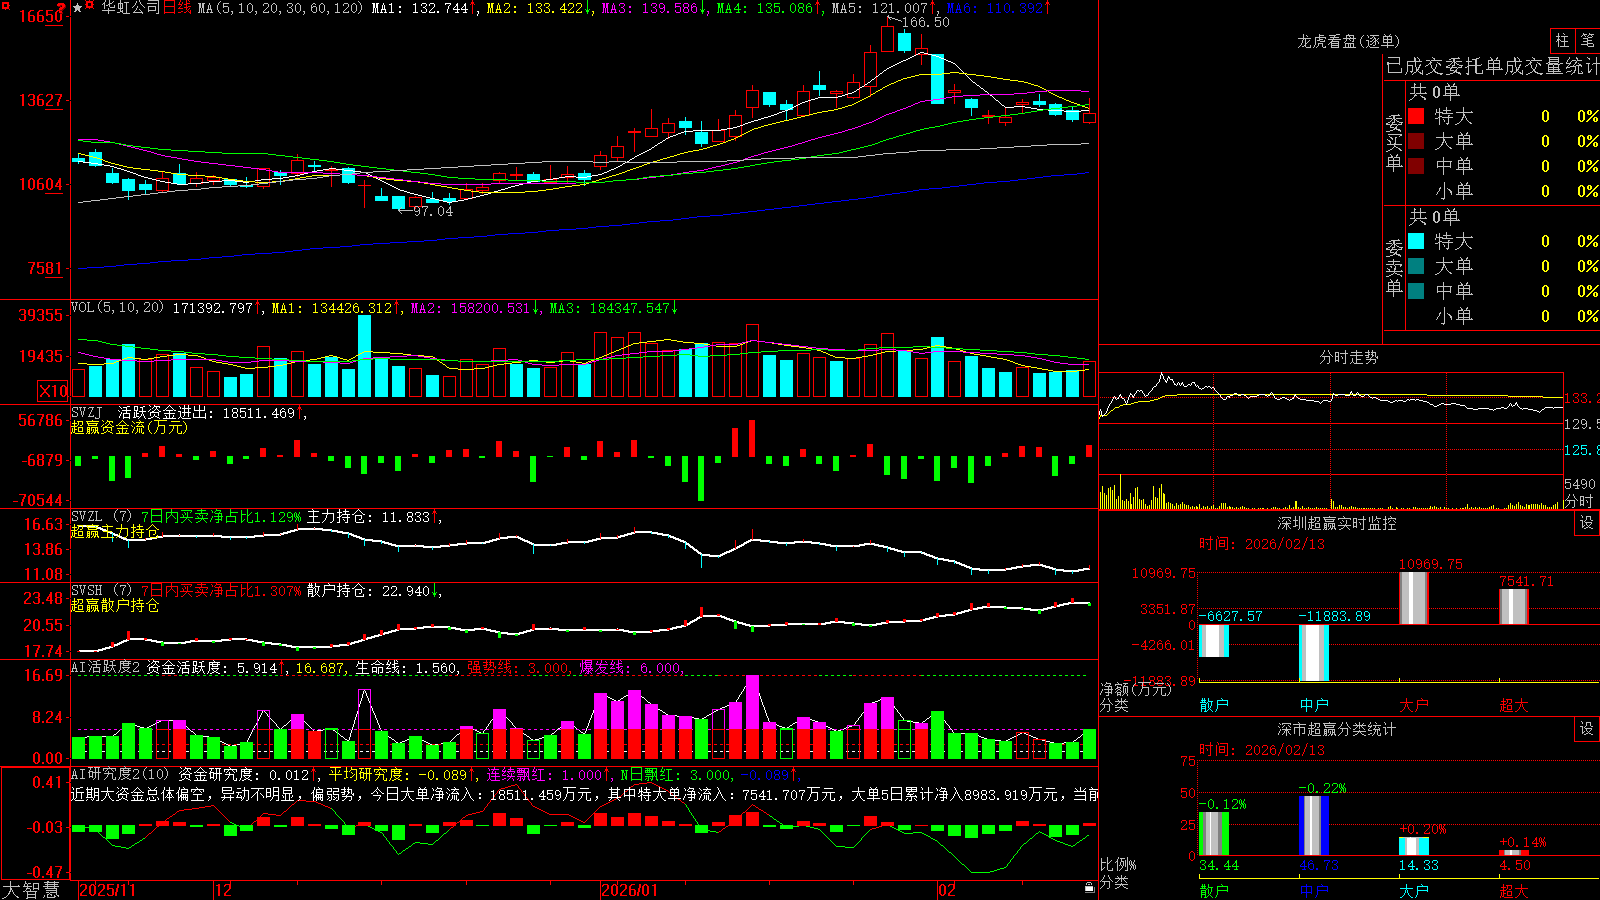Click the dark red 大单 buy order swatch

(1416, 141)
